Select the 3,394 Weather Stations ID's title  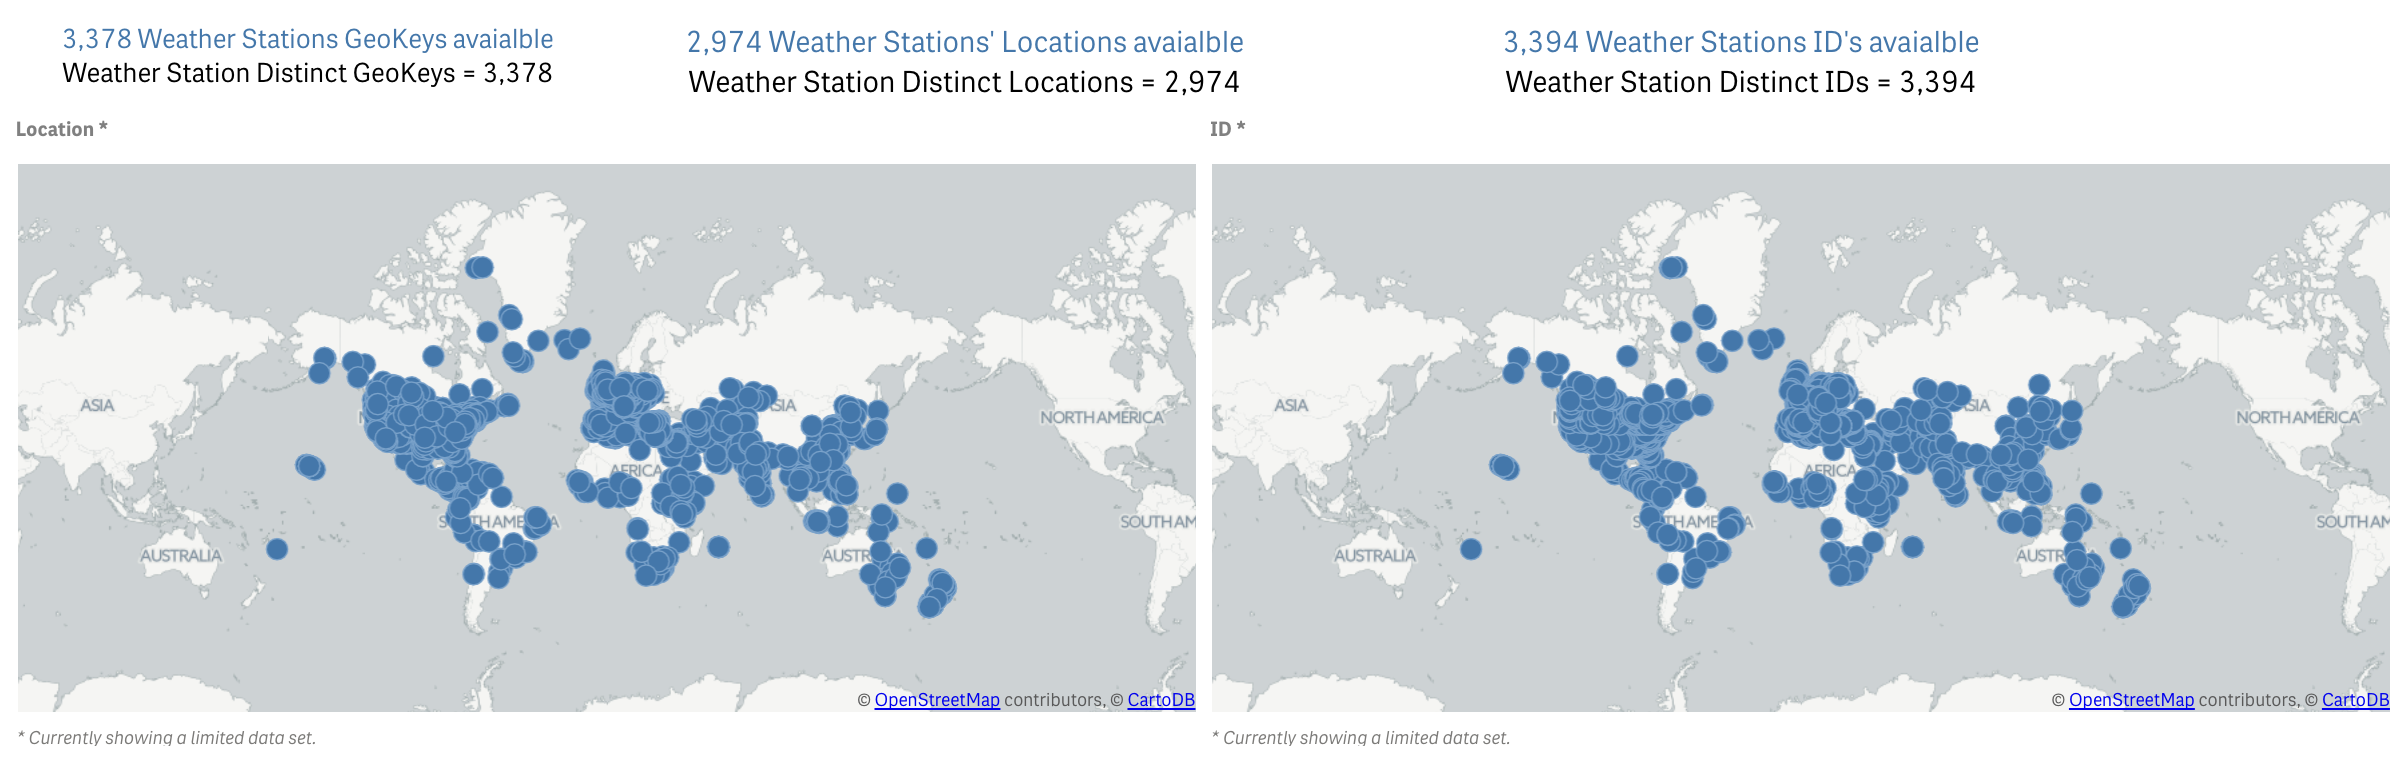pyautogui.click(x=1741, y=42)
